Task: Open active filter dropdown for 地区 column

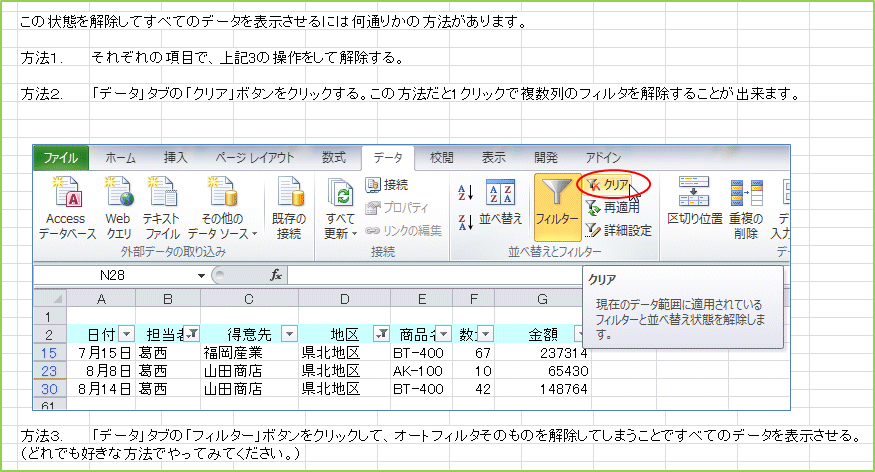Action: 382,334
